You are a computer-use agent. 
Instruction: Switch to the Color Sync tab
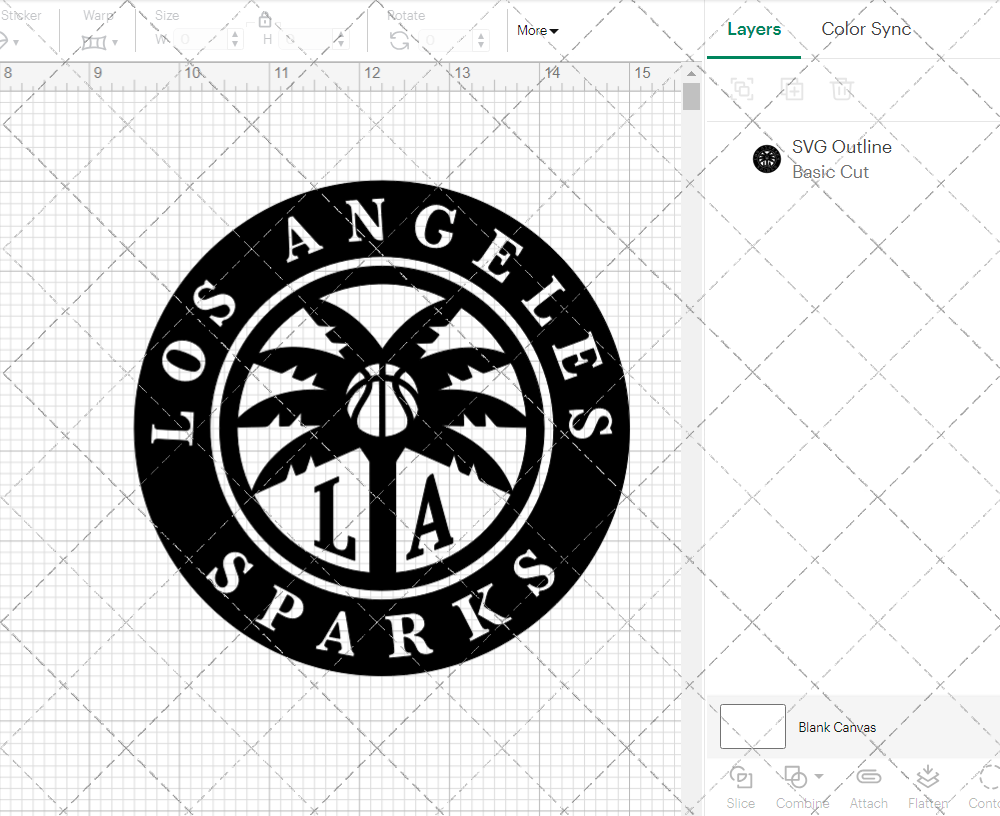tap(866, 29)
